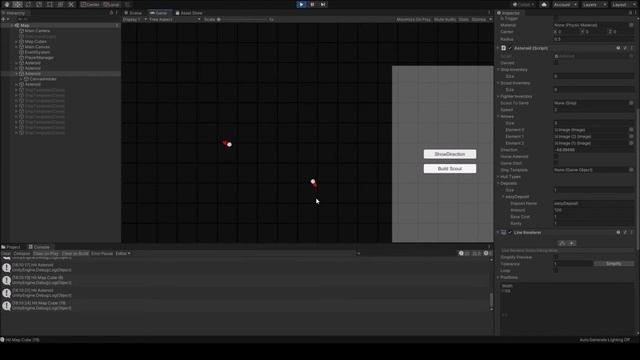
Task: Open the Layers dropdown
Action: 594,4
